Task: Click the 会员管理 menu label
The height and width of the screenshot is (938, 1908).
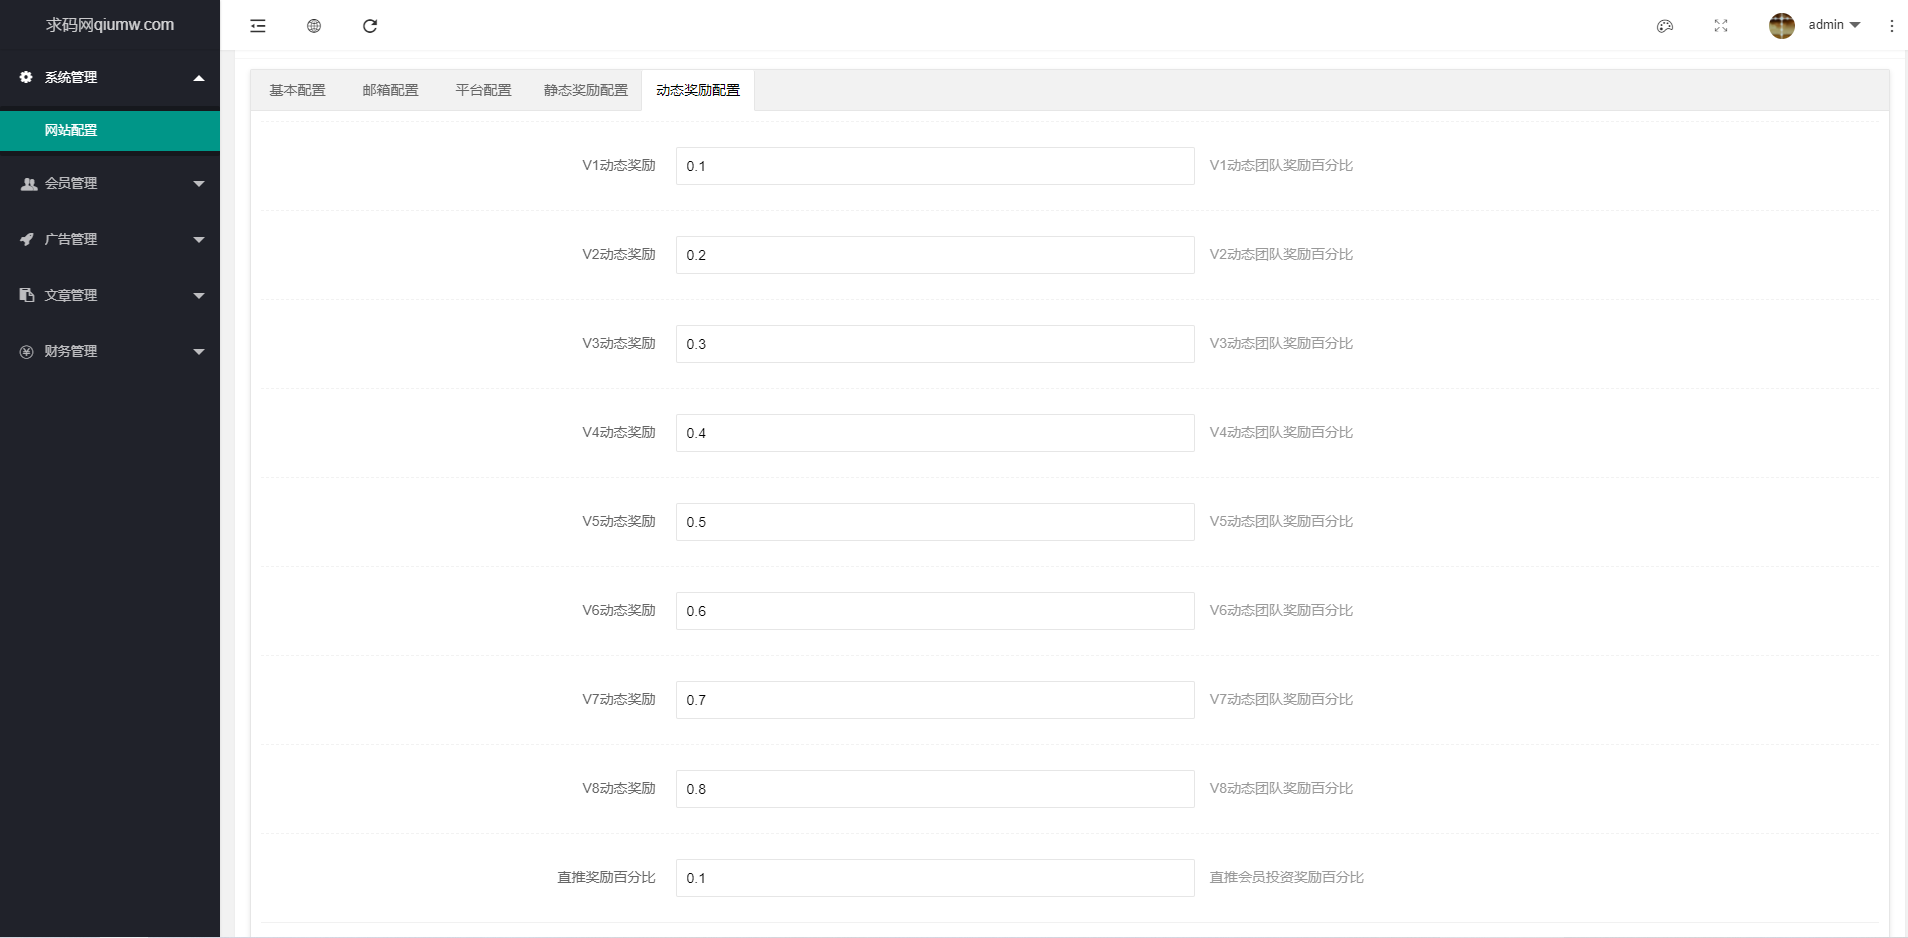Action: pyautogui.click(x=71, y=183)
